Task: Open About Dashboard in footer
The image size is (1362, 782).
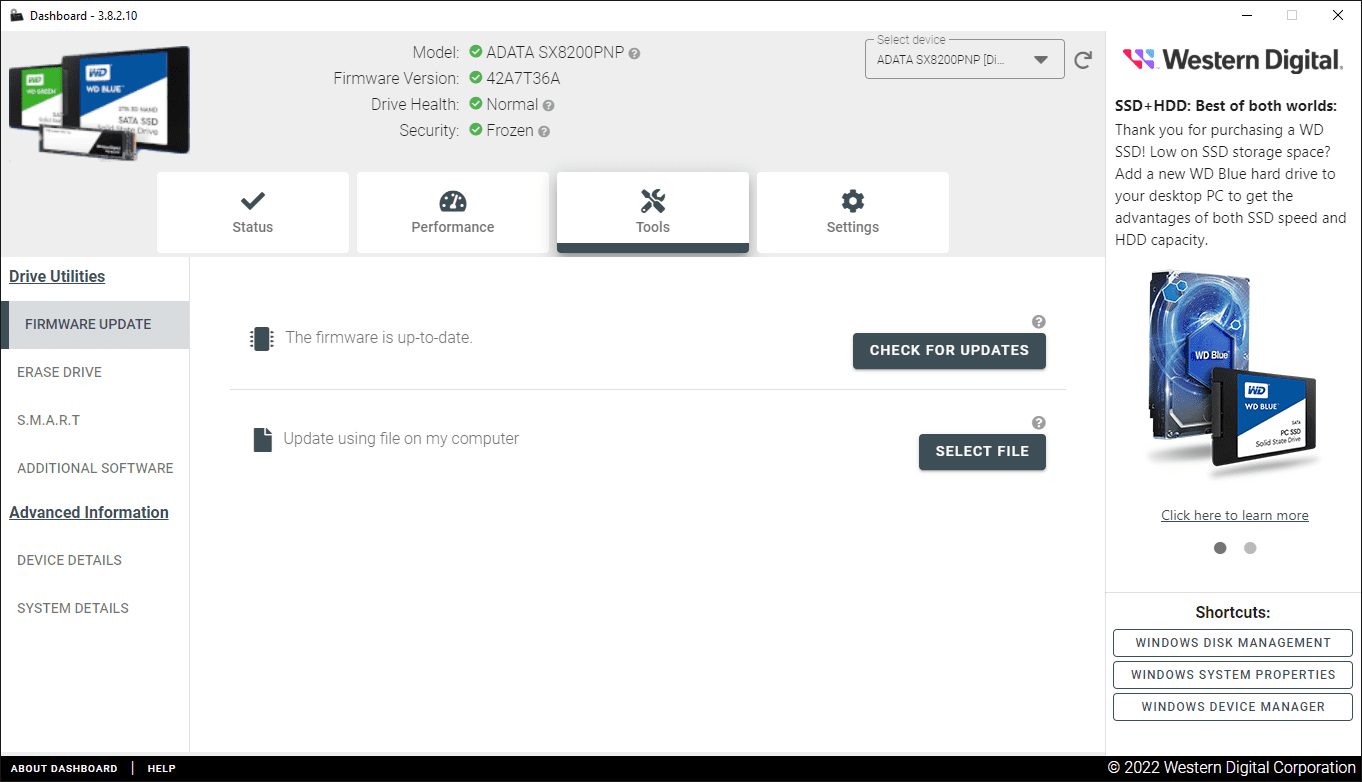Action: [x=64, y=769]
